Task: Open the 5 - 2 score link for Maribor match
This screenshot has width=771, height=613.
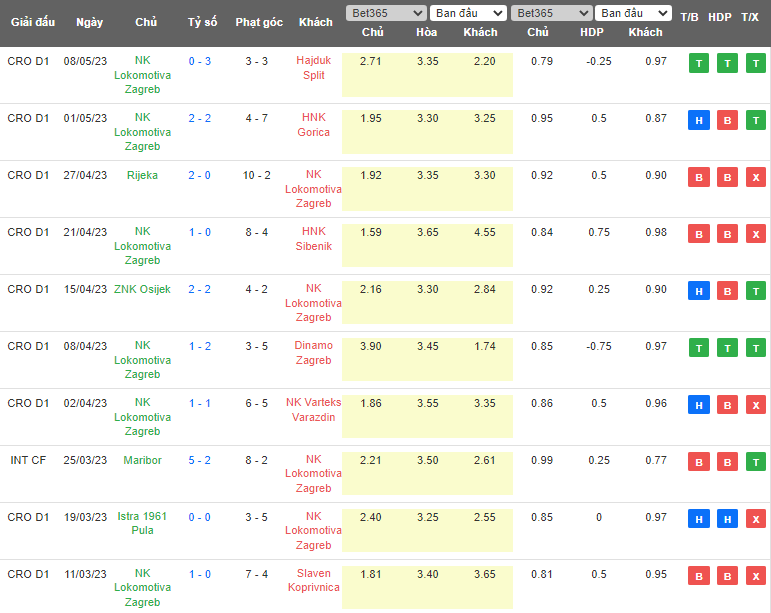Action: 200,460
